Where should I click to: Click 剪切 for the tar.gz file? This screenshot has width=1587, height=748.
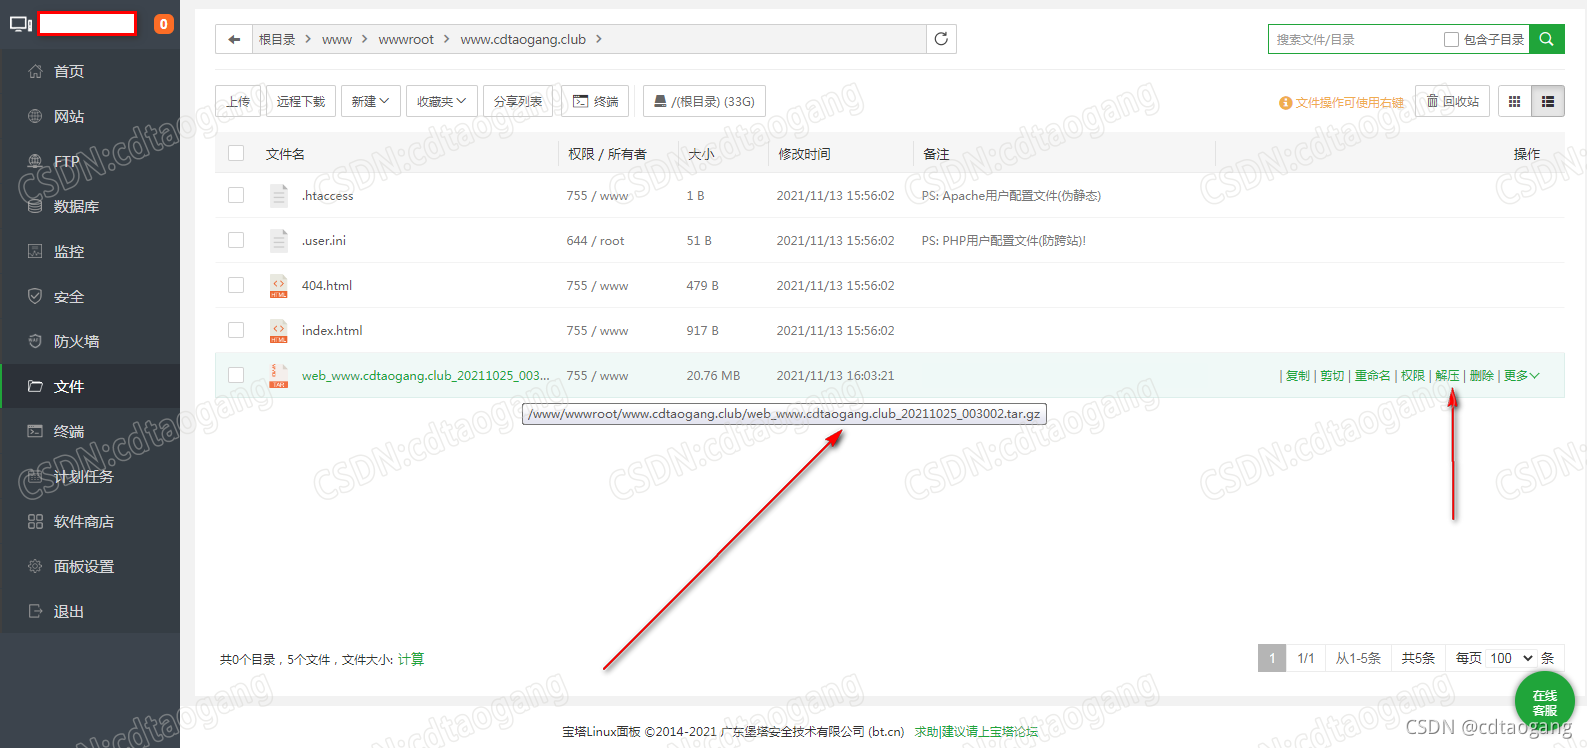(1332, 376)
